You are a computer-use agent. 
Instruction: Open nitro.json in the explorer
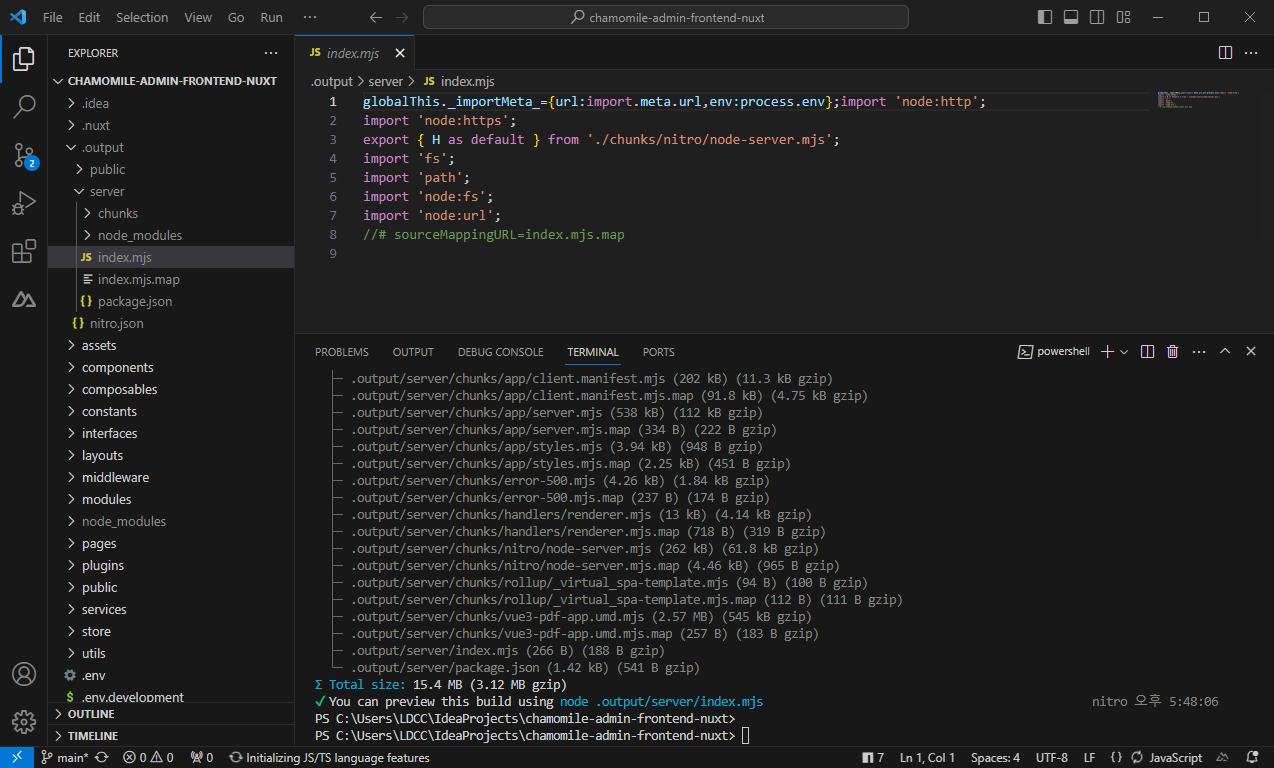(x=171, y=323)
